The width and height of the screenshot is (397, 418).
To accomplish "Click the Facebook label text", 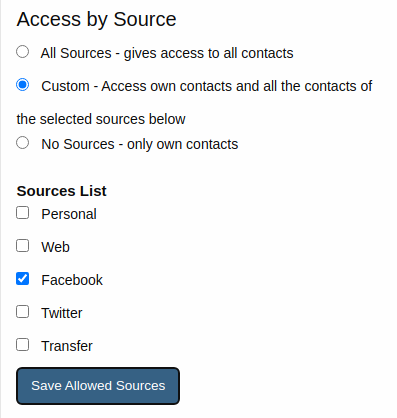I will (x=72, y=280).
